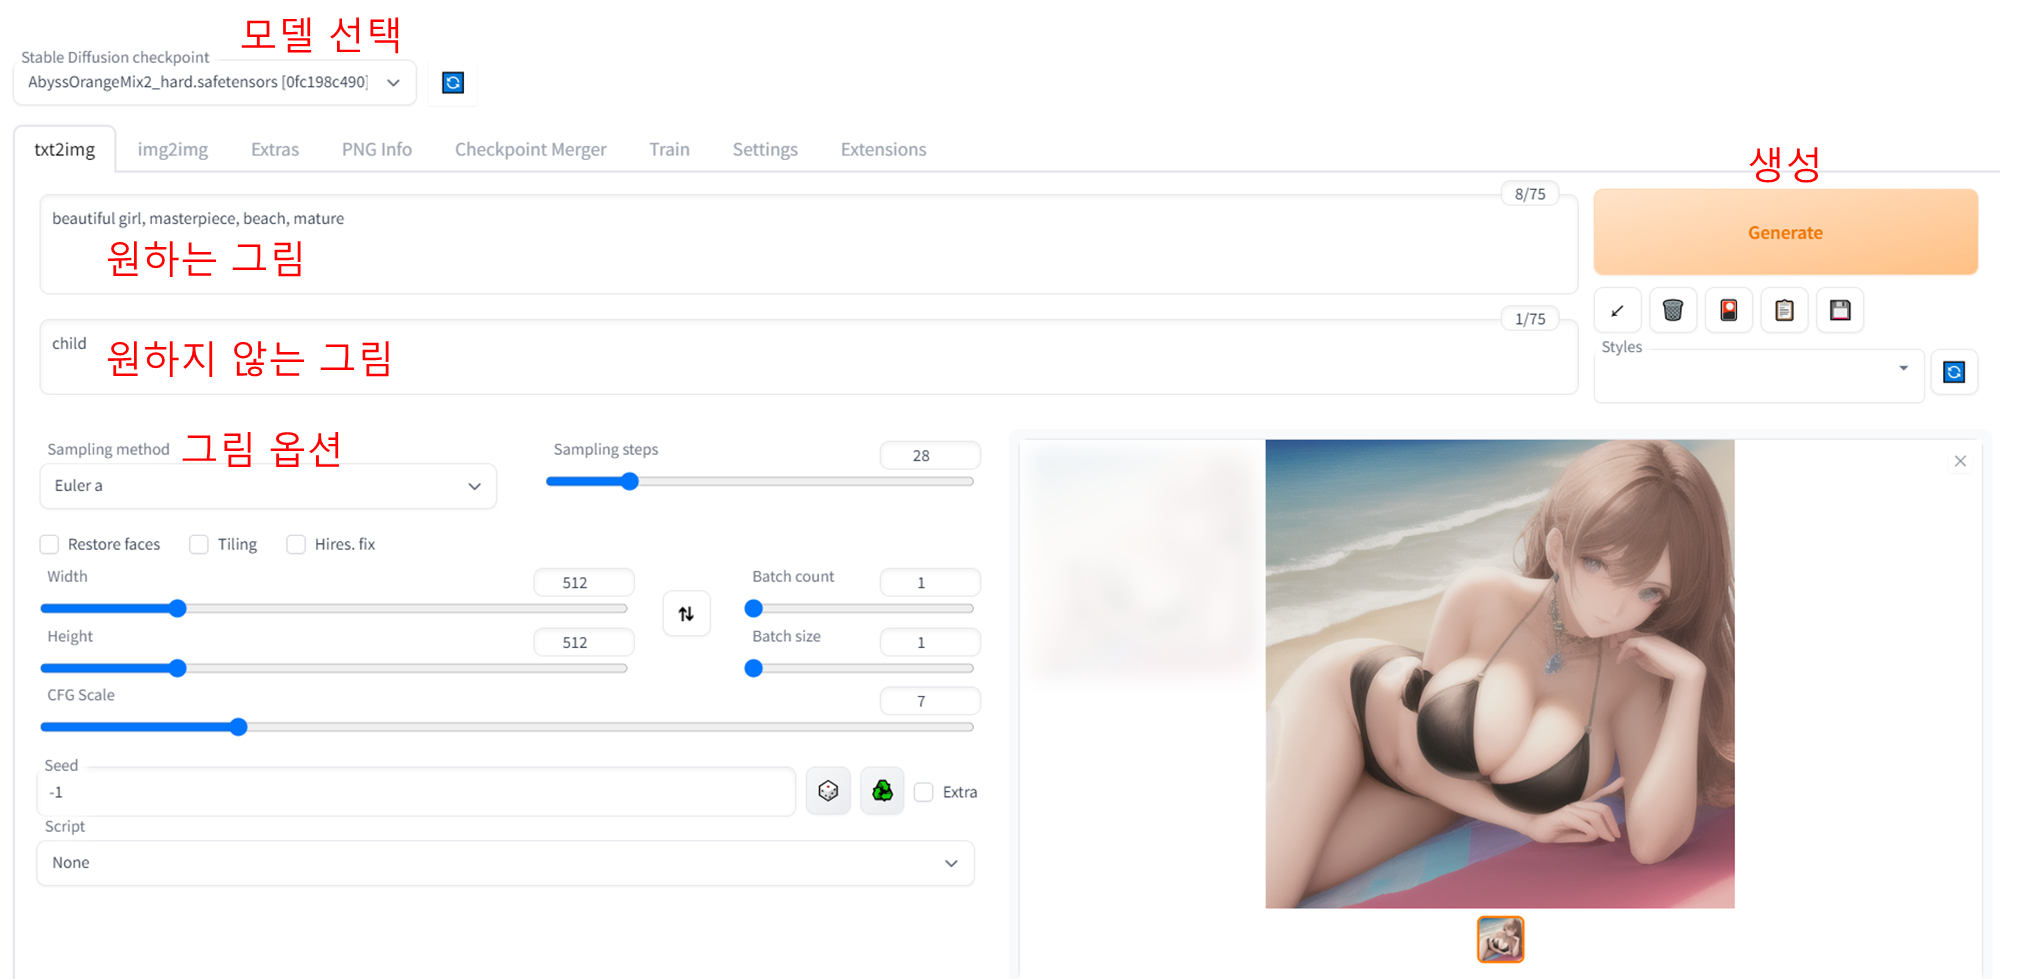Enable the Restore faces checkbox

[49, 544]
